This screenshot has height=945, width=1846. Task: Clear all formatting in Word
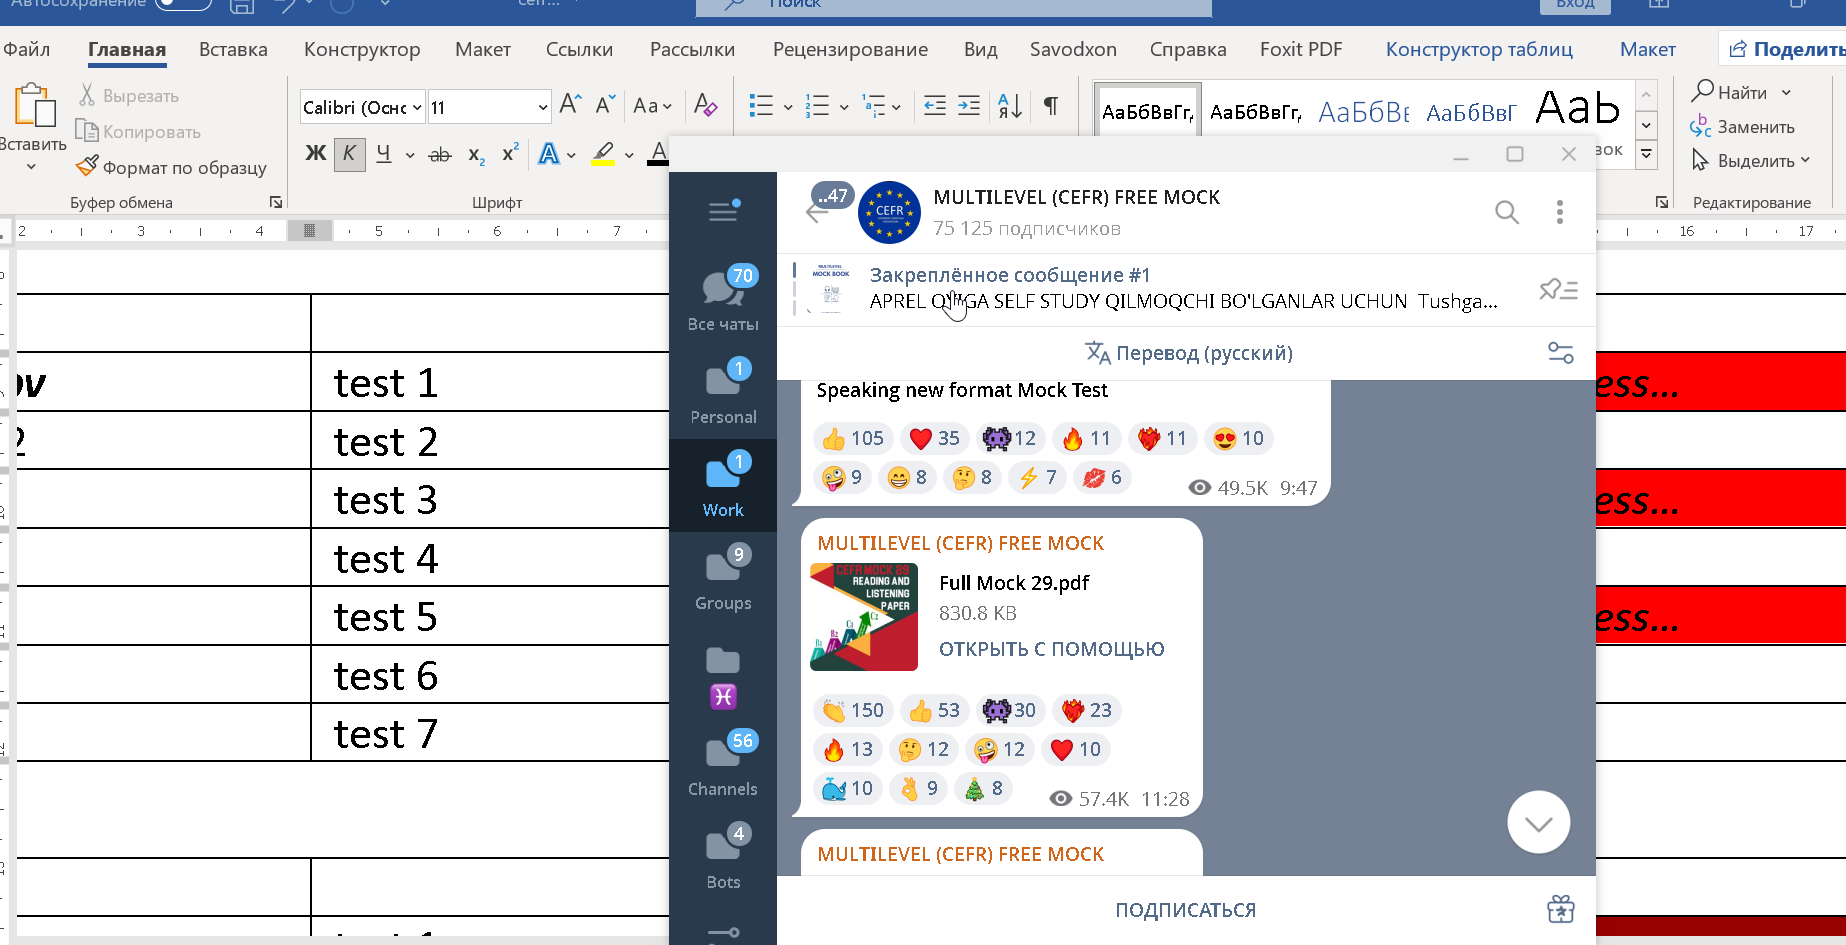pos(705,105)
